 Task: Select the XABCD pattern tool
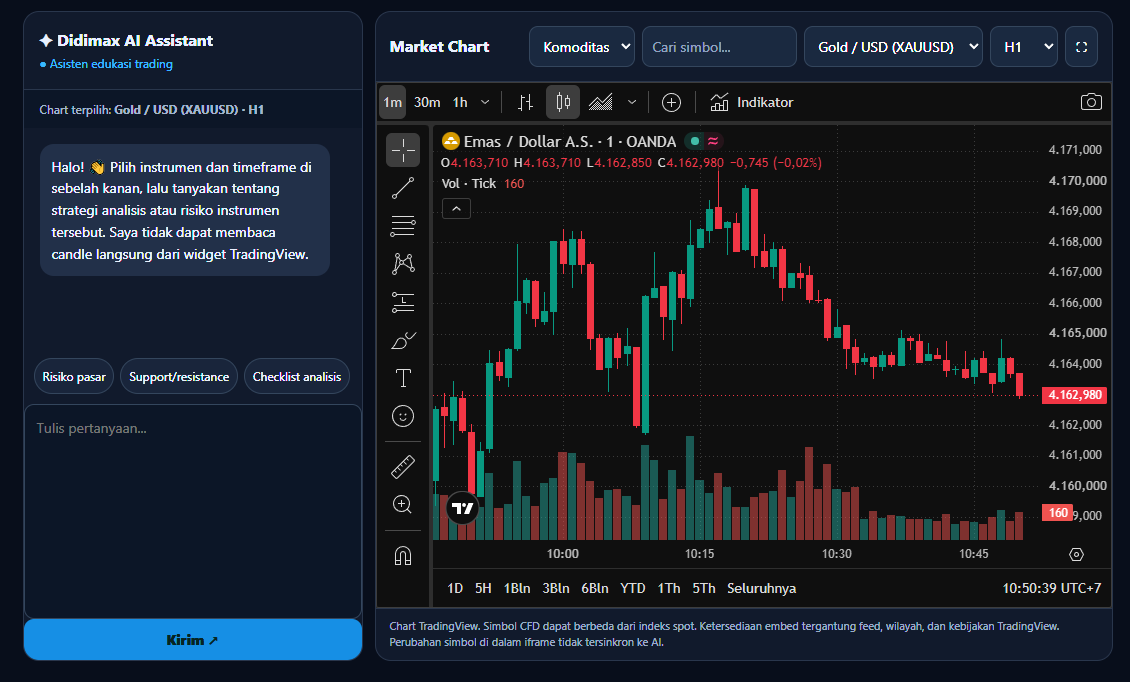(x=403, y=264)
